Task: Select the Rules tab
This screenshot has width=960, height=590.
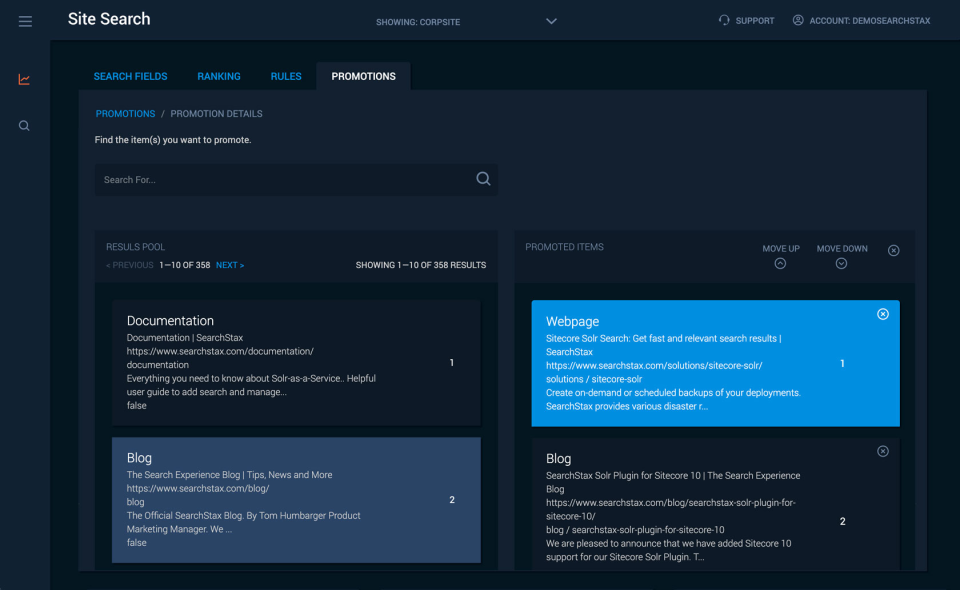Action: pyautogui.click(x=285, y=76)
